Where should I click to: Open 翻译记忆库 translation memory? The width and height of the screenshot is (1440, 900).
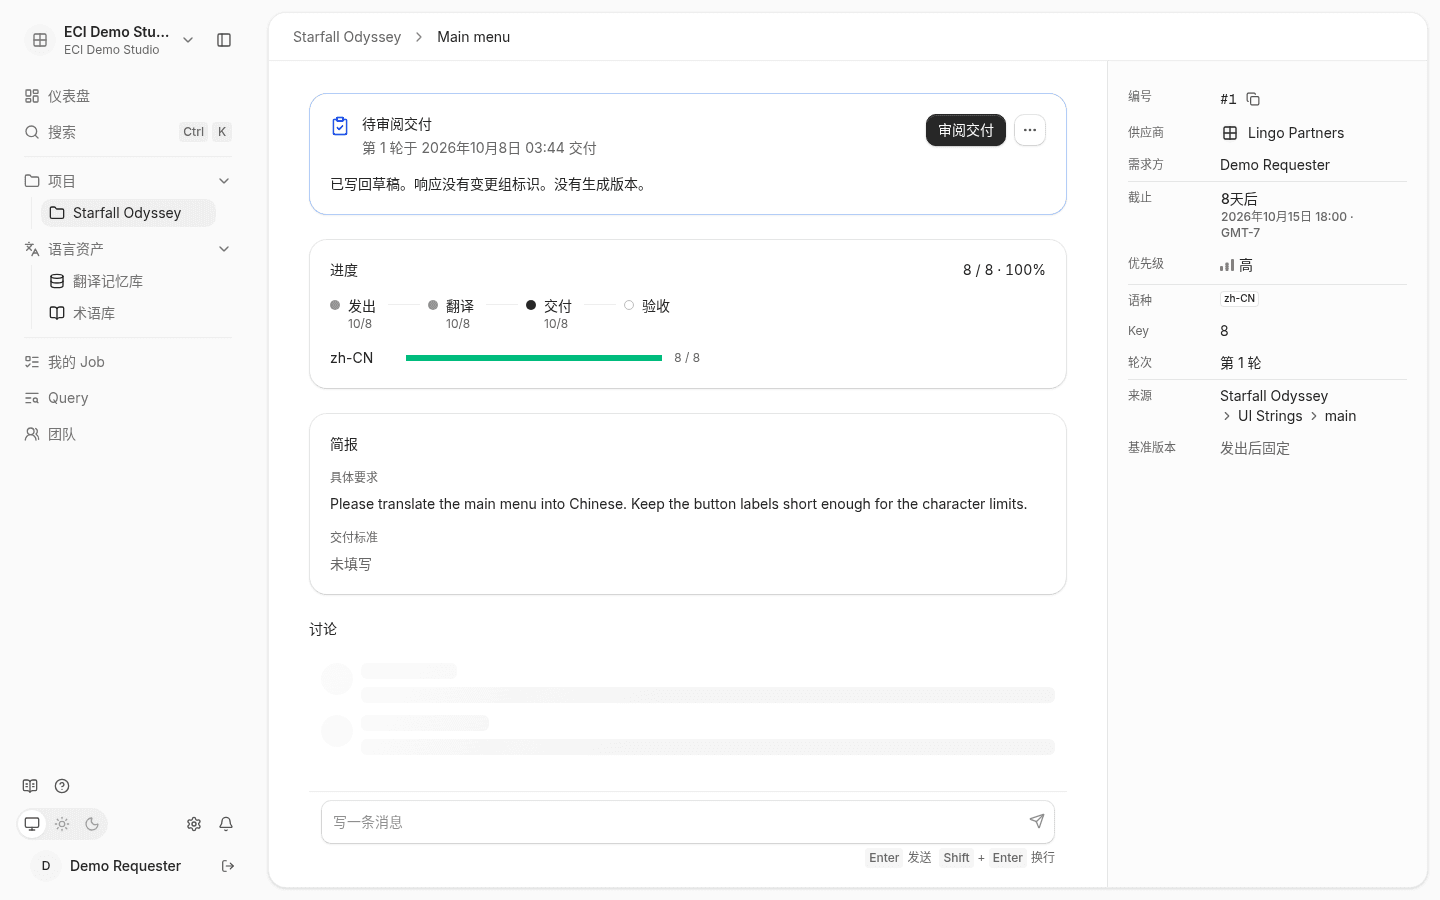pos(128,281)
